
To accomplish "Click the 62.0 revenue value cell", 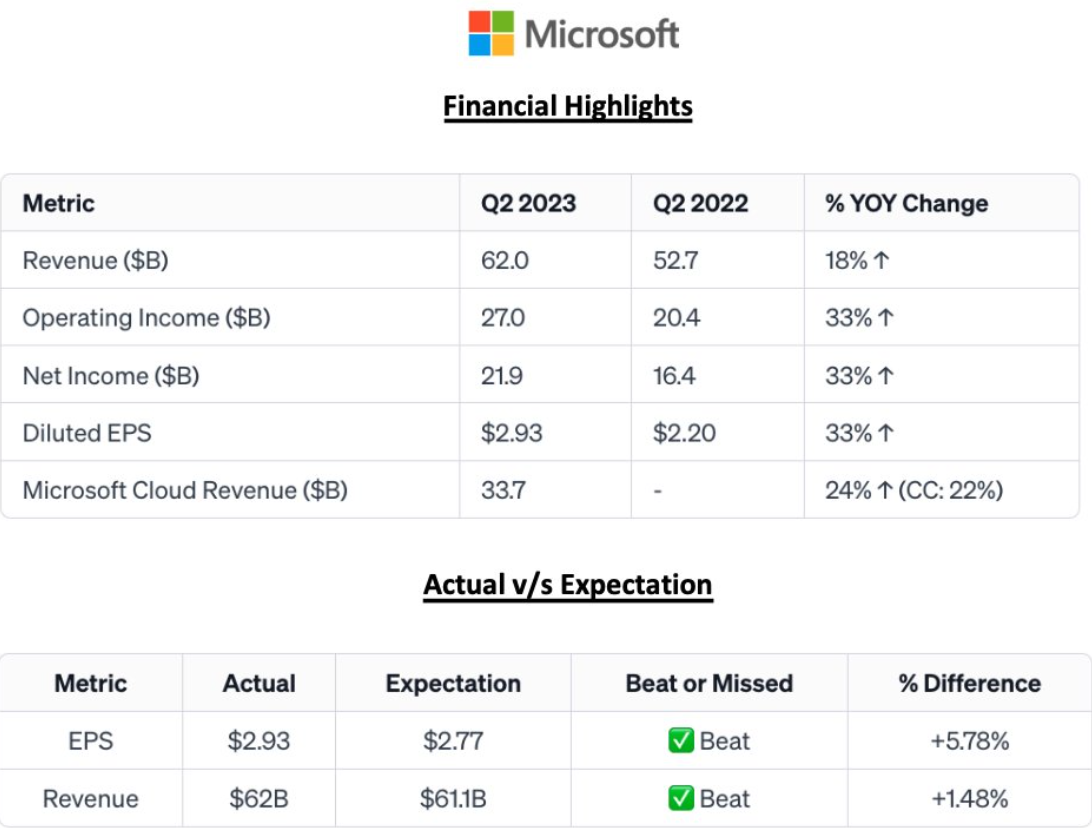I will point(504,260).
